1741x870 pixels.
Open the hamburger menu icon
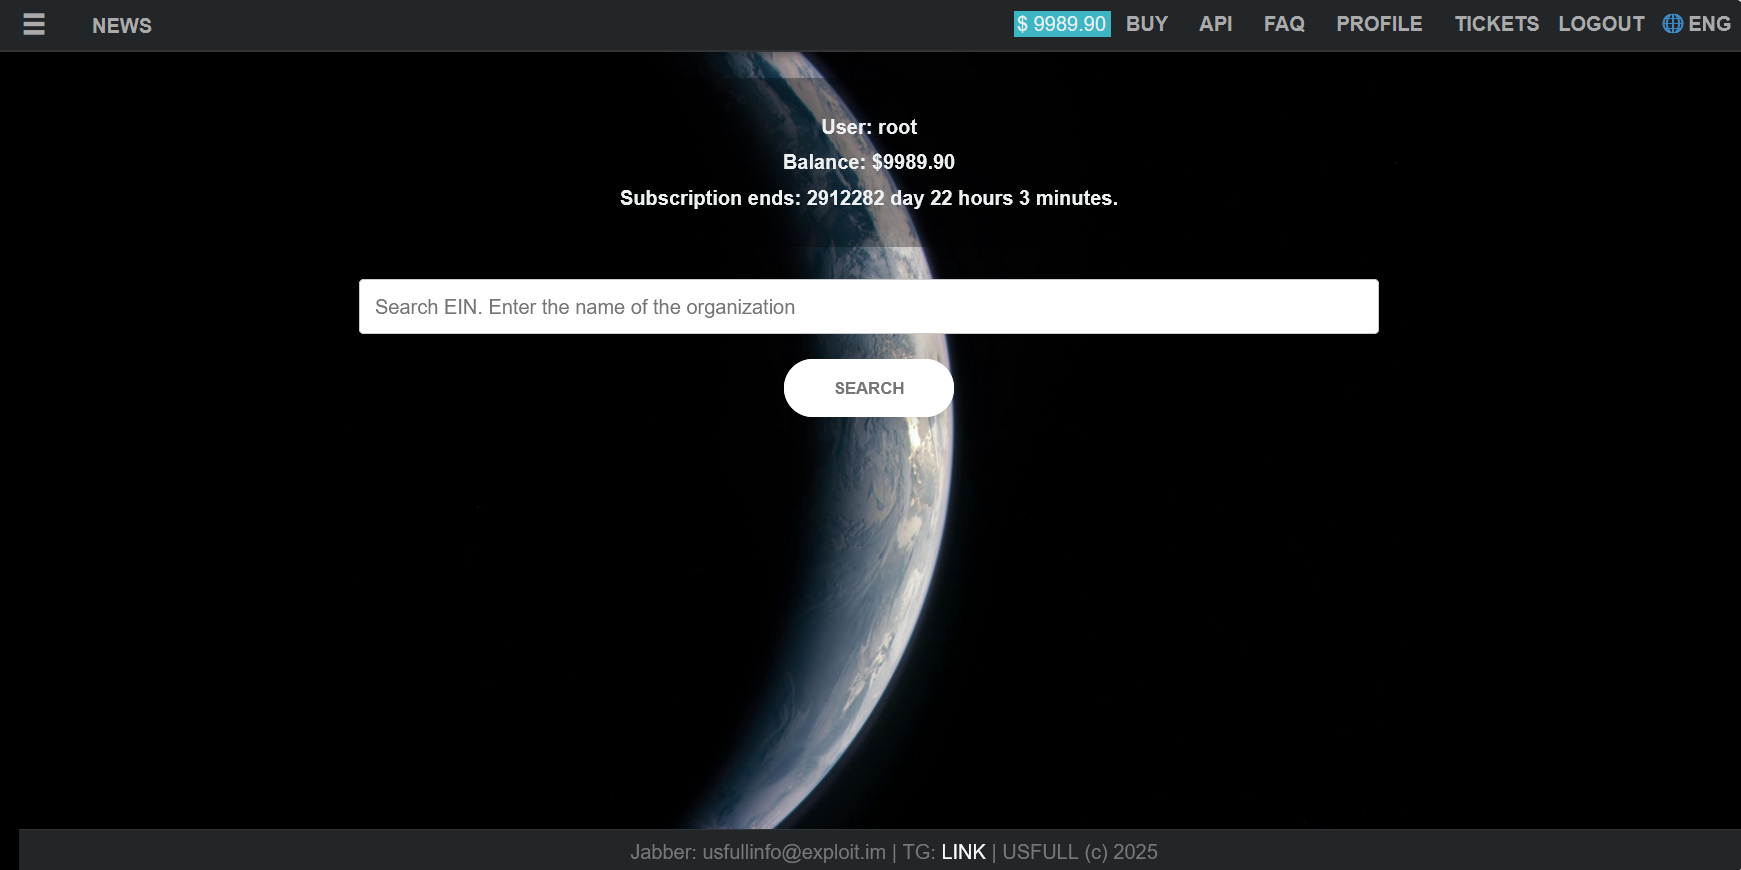[x=34, y=24]
